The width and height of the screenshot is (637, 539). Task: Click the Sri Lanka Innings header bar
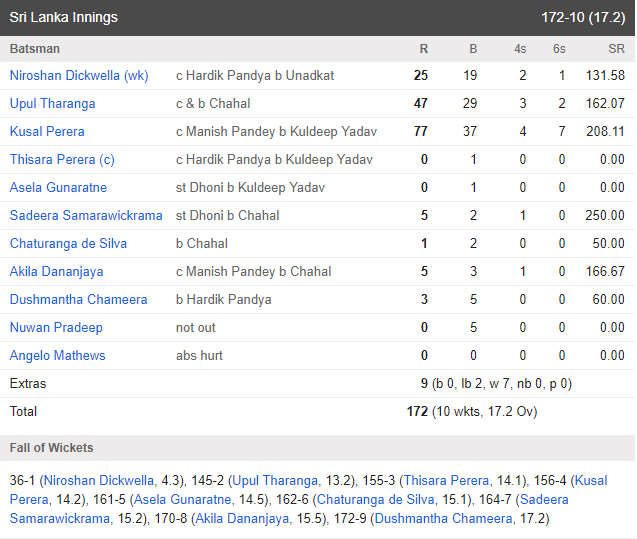[x=317, y=18]
